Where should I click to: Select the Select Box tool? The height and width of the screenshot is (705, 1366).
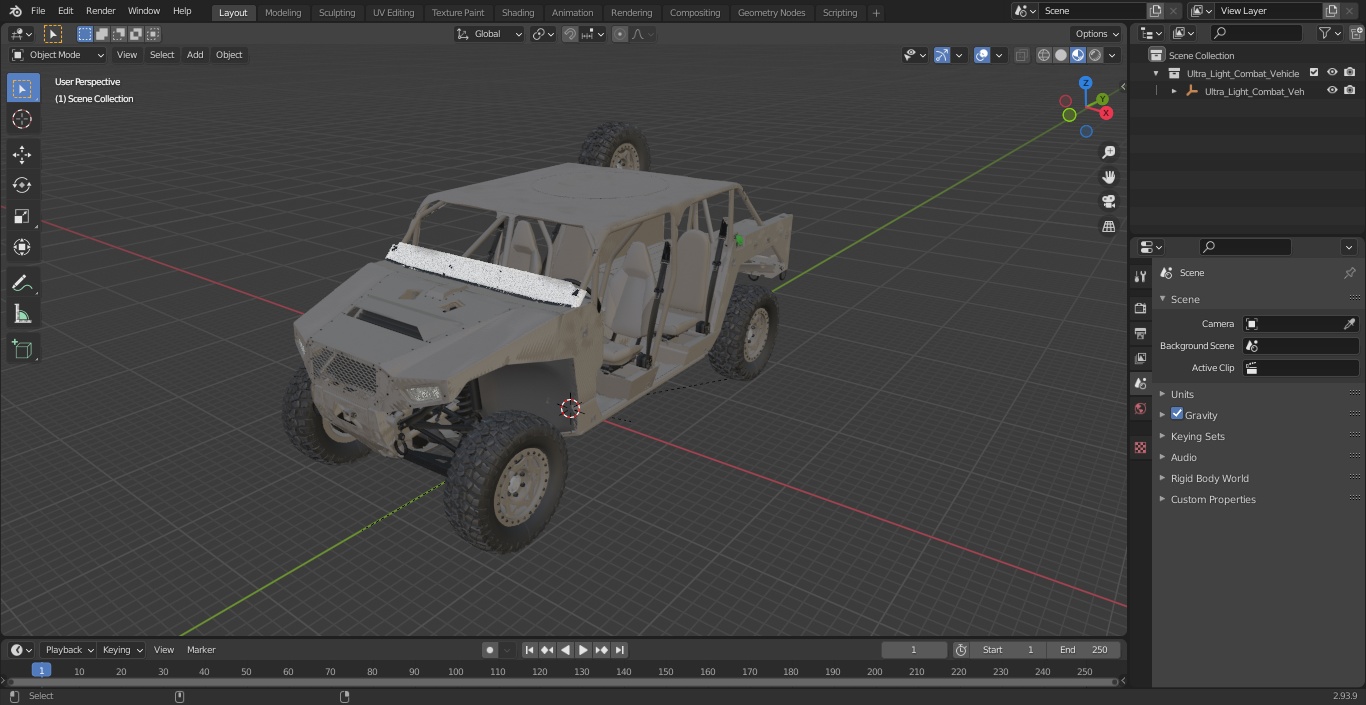[x=22, y=89]
